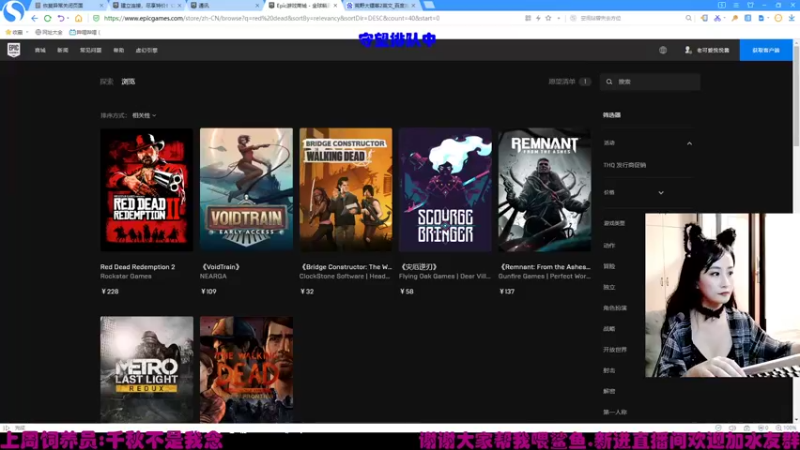
Task: Click the magnifier icon in the store search
Action: pos(609,82)
